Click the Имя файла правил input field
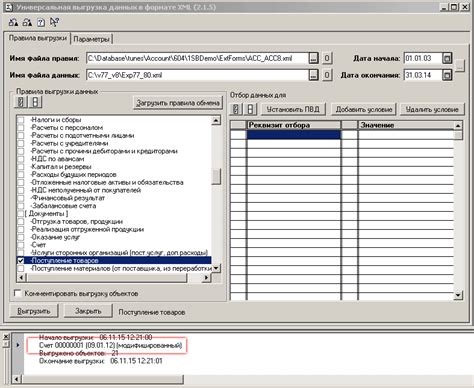The image size is (474, 388). 197,58
